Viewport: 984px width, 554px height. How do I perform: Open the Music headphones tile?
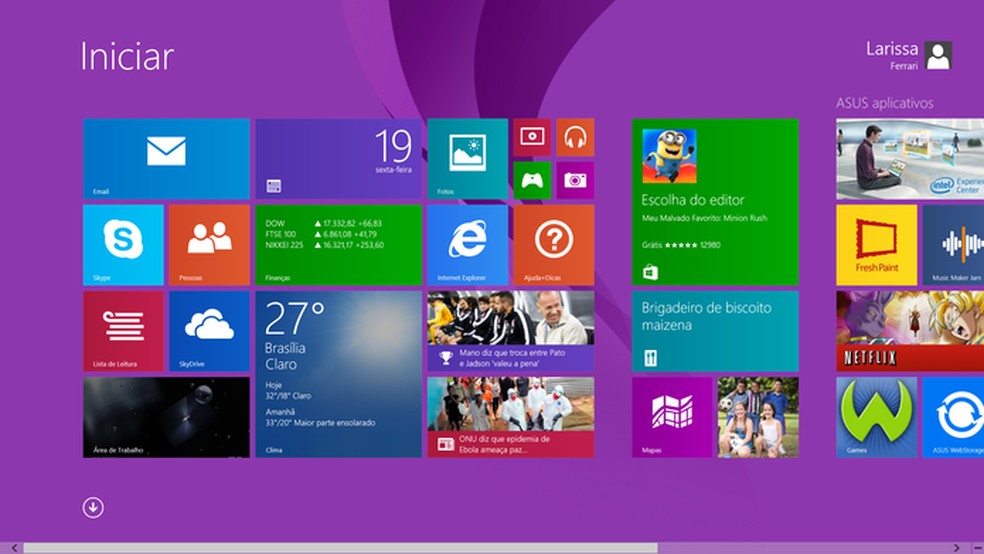(575, 137)
